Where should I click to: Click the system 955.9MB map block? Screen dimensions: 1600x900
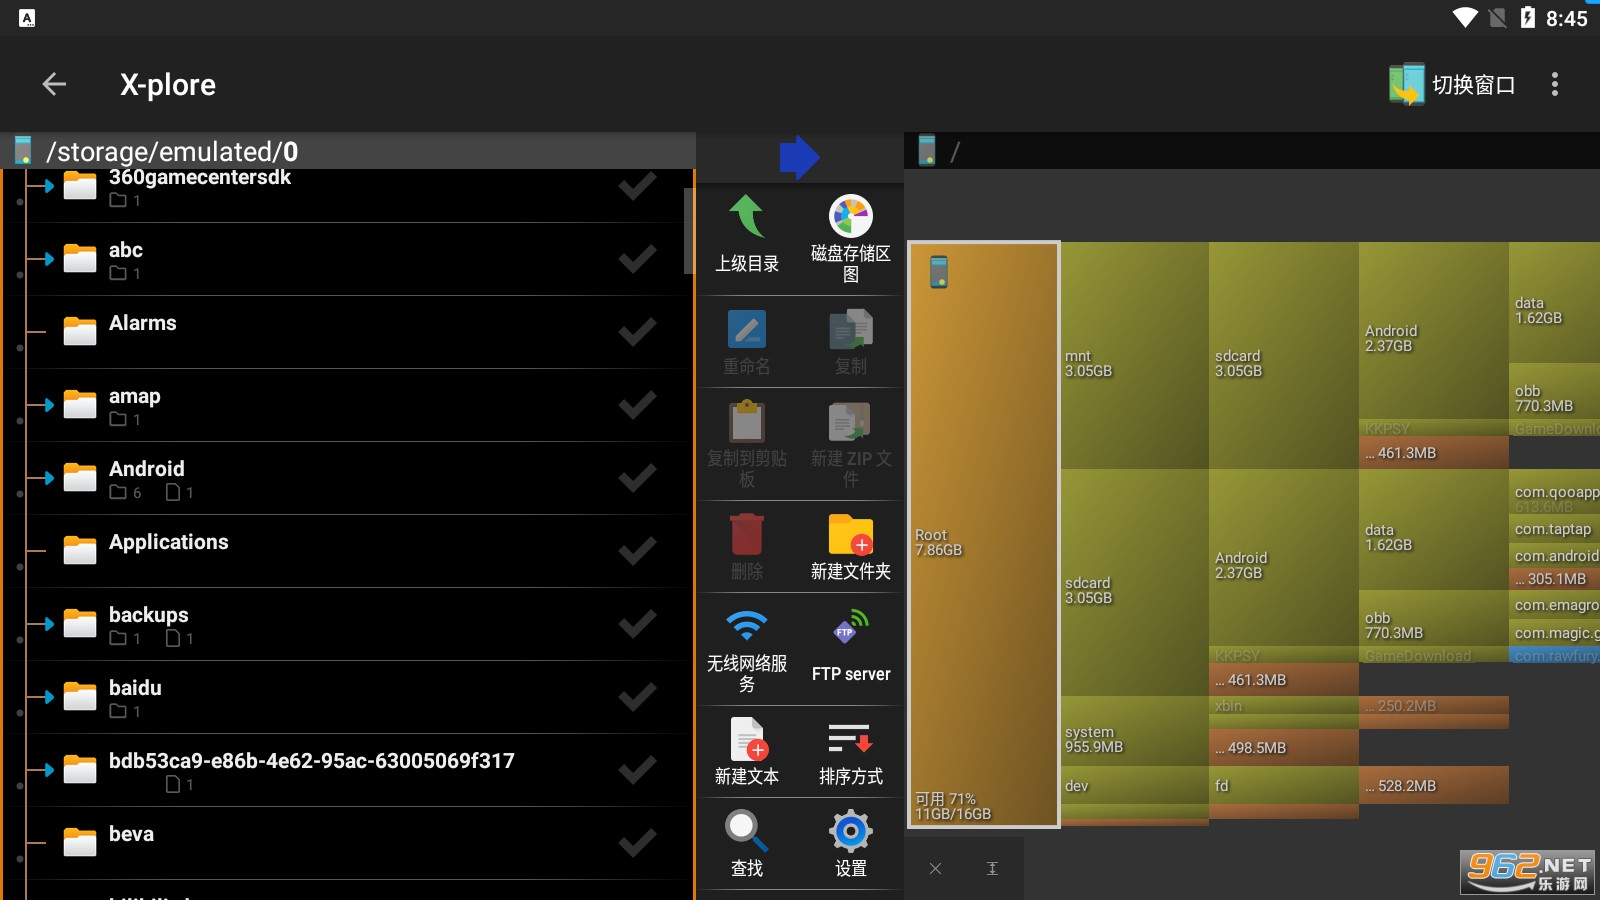tap(1135, 731)
